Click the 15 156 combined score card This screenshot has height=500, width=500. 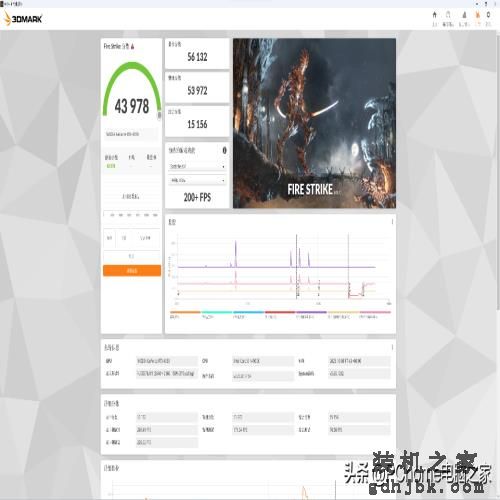tap(197, 121)
